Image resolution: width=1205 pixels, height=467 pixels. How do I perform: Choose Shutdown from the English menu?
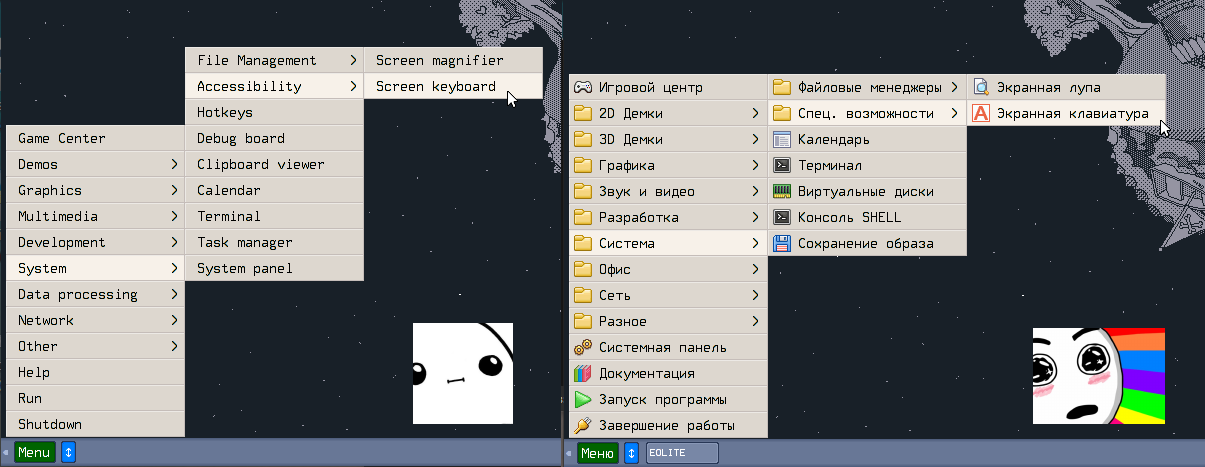pyautogui.click(x=96, y=424)
